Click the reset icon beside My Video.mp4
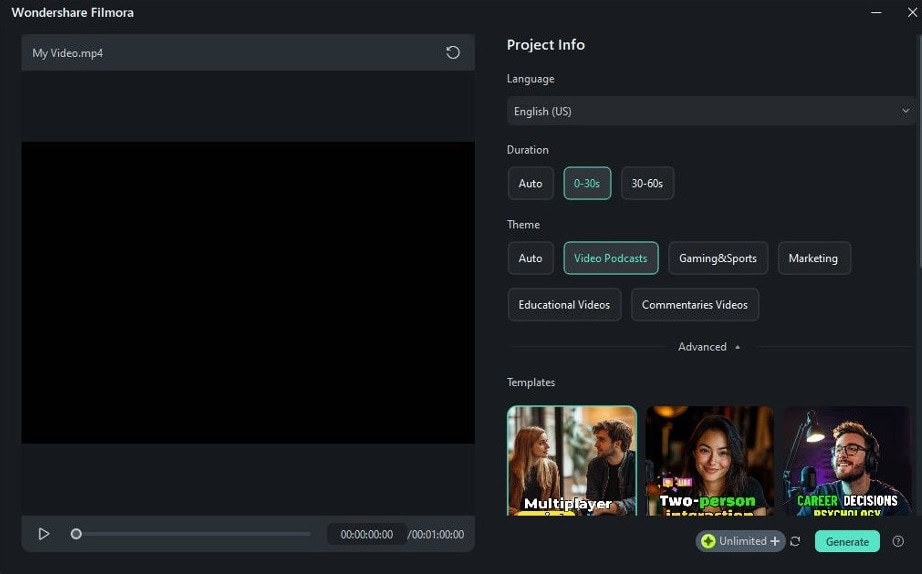This screenshot has height=574, width=922. pos(453,52)
